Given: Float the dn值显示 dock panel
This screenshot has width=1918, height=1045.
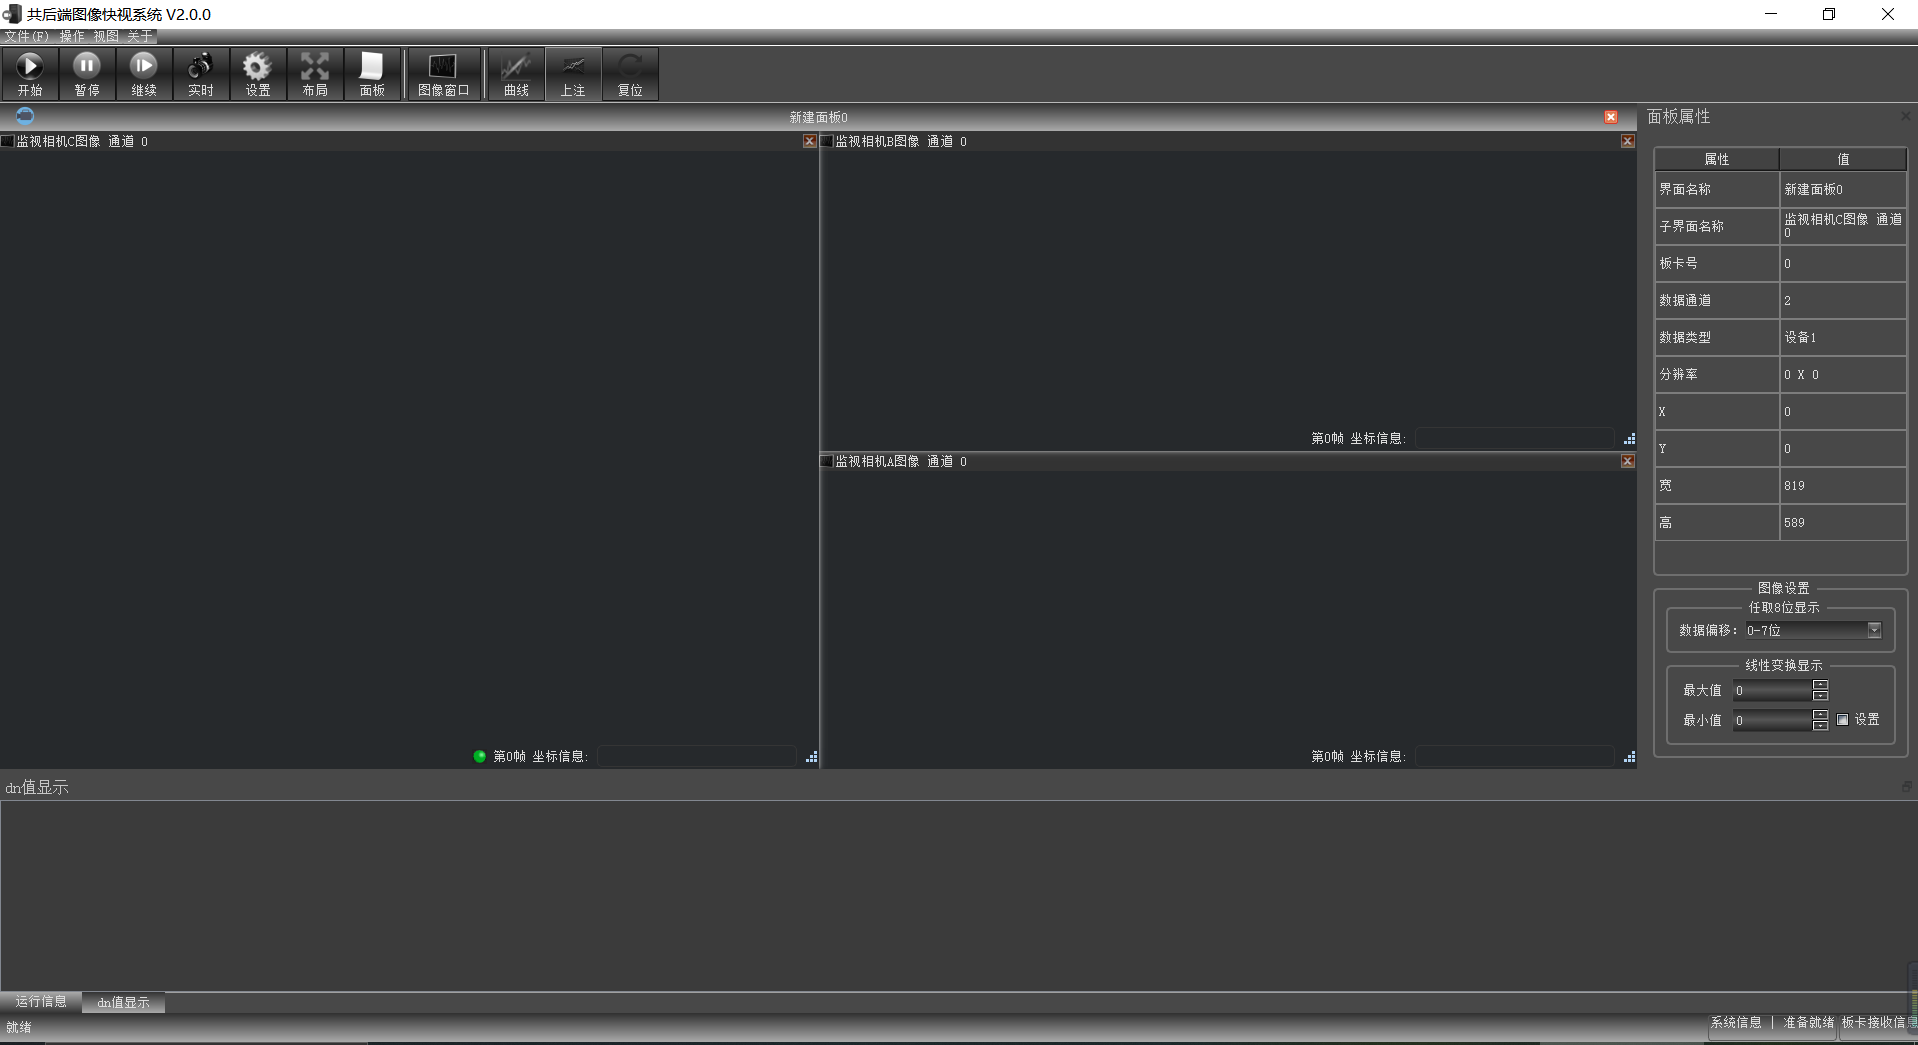Looking at the screenshot, I should (1906, 787).
